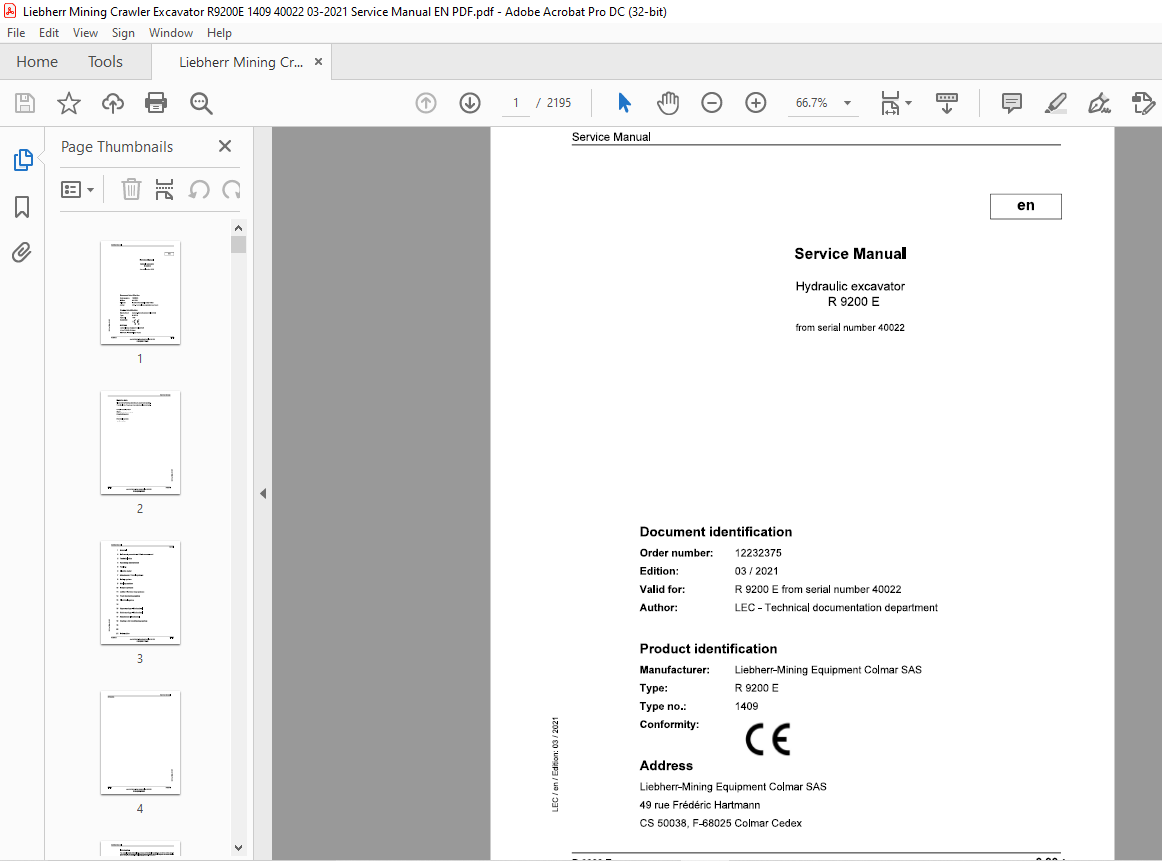Screen dimensions: 1162x861
Task: Activate the Hand pan tool
Action: tap(668, 103)
